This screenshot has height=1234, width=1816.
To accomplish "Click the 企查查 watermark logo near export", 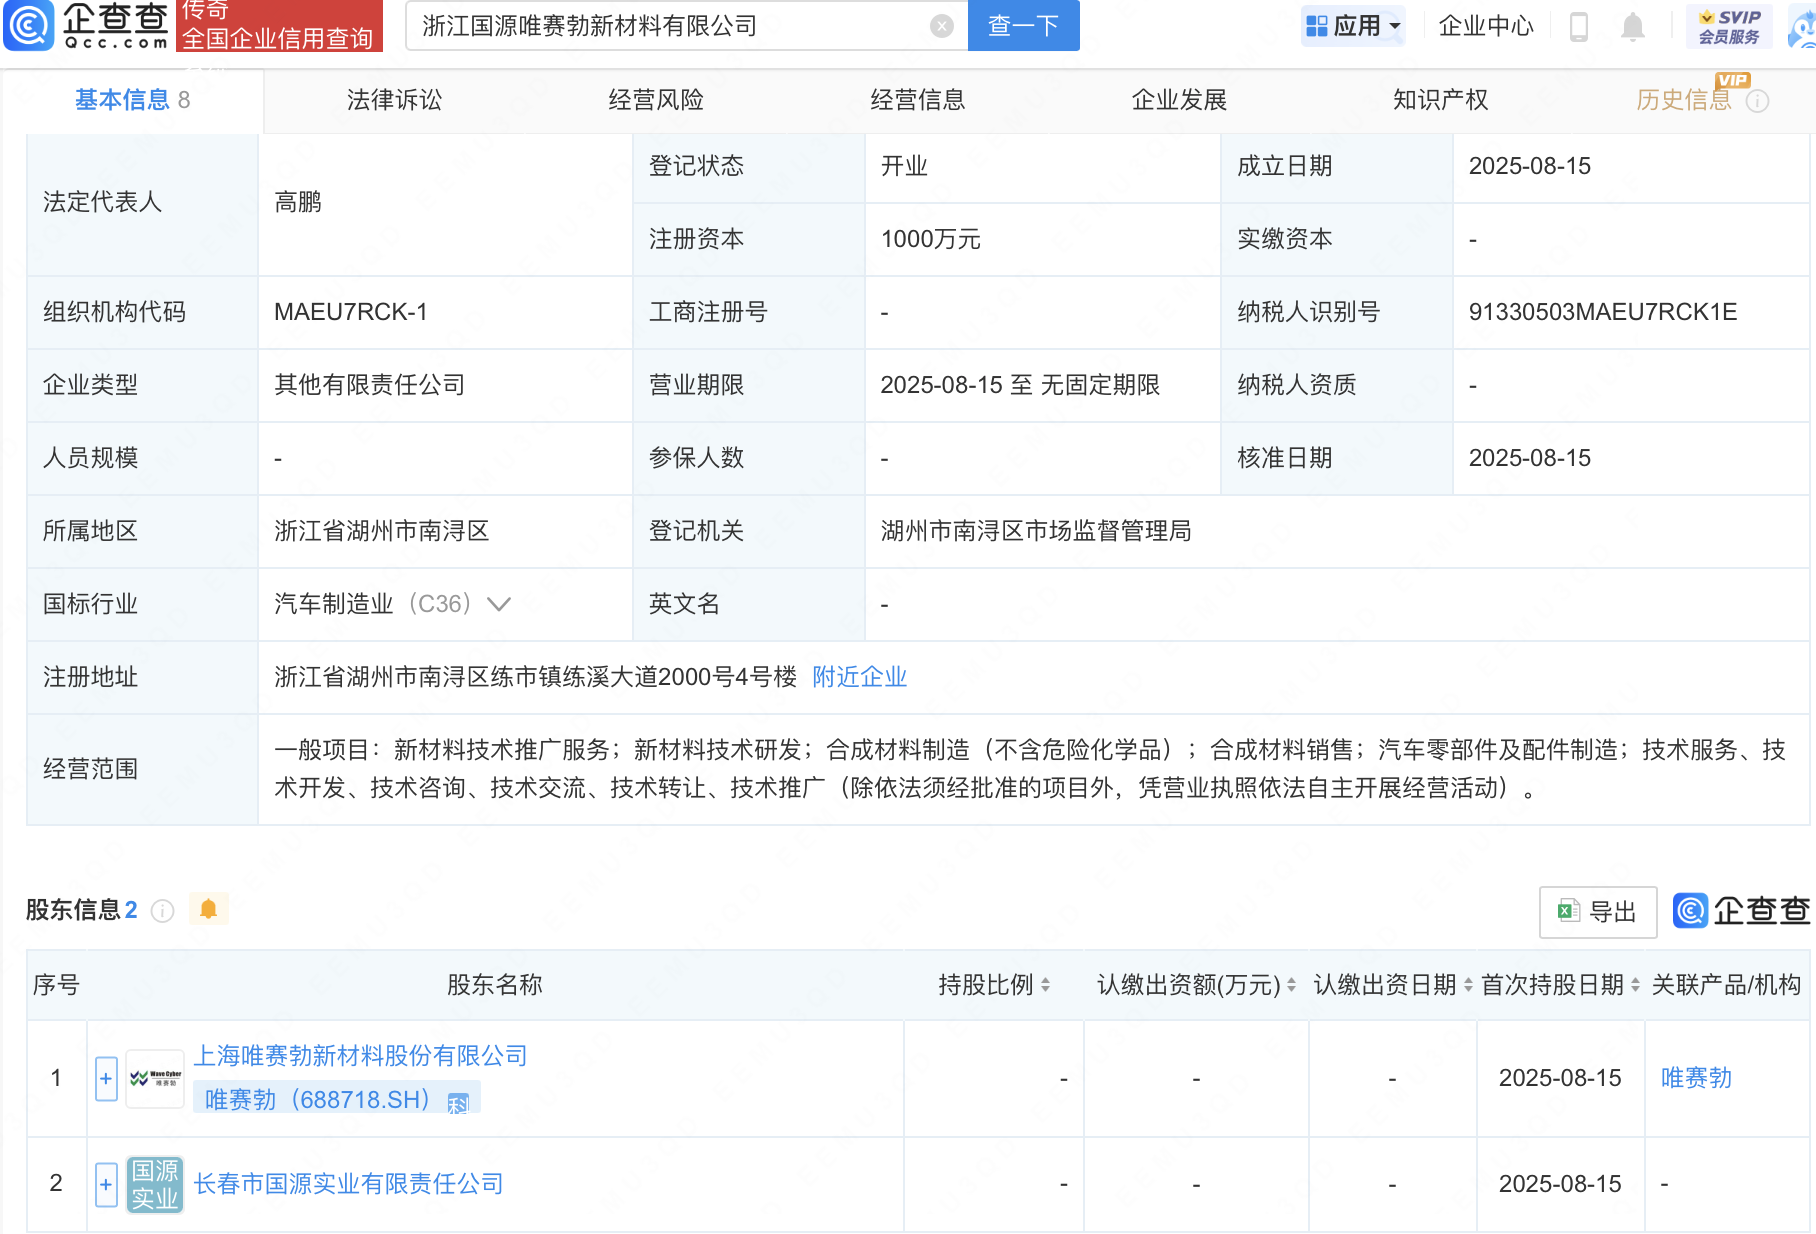I will [x=1741, y=911].
